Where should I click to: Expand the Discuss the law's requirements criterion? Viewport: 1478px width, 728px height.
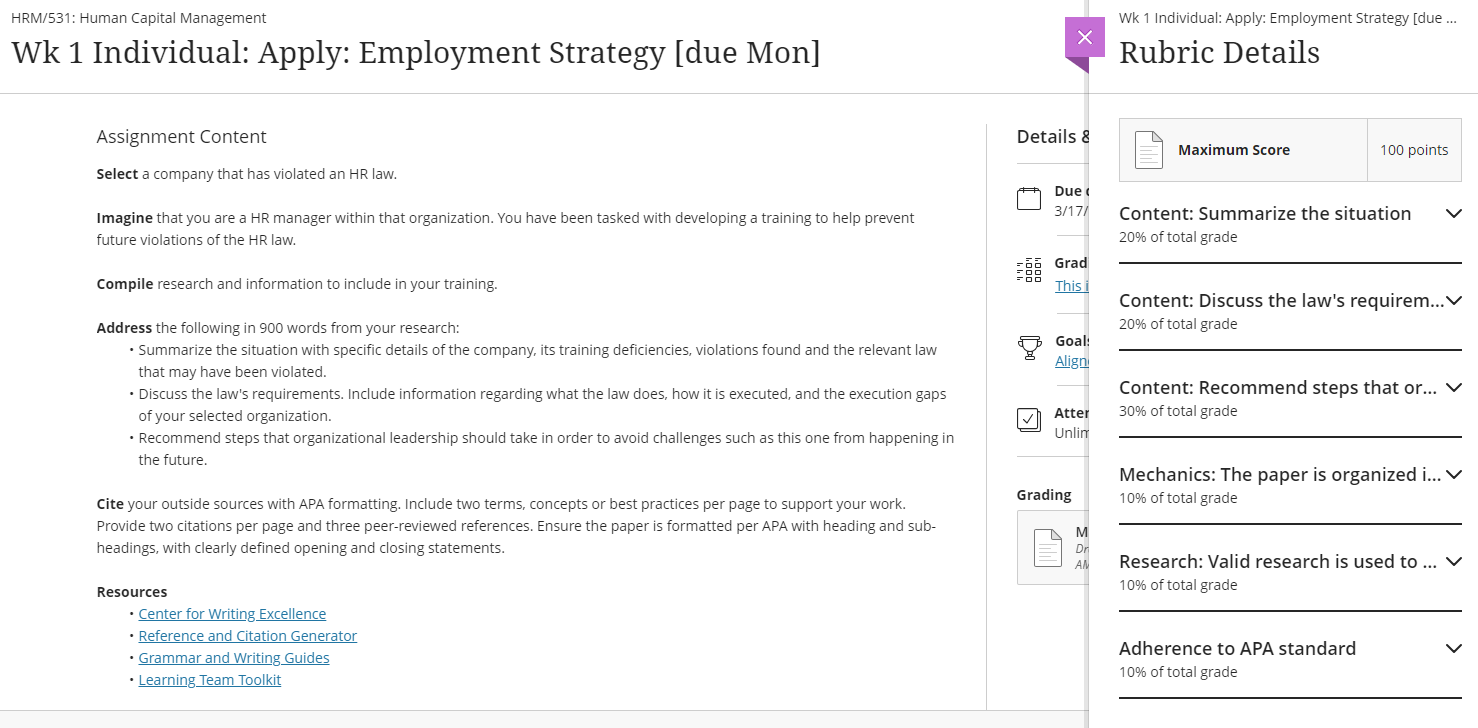click(x=1454, y=300)
